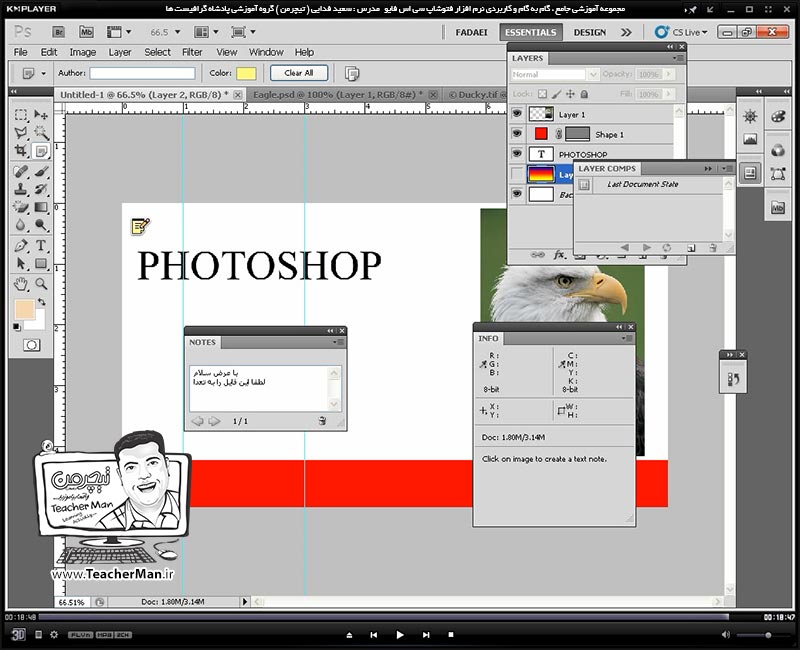Click the foreground color swatch
The width and height of the screenshot is (800, 650).
pos(24,310)
